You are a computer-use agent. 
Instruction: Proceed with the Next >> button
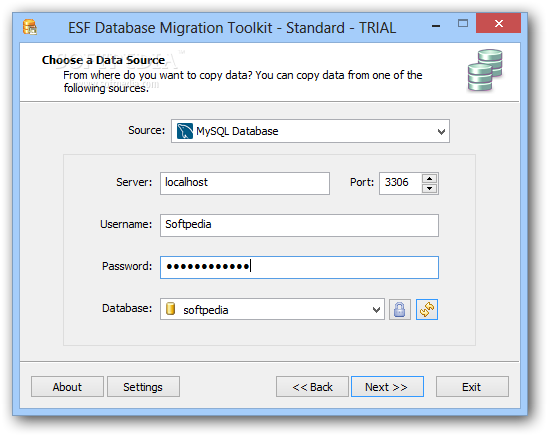click(387, 387)
